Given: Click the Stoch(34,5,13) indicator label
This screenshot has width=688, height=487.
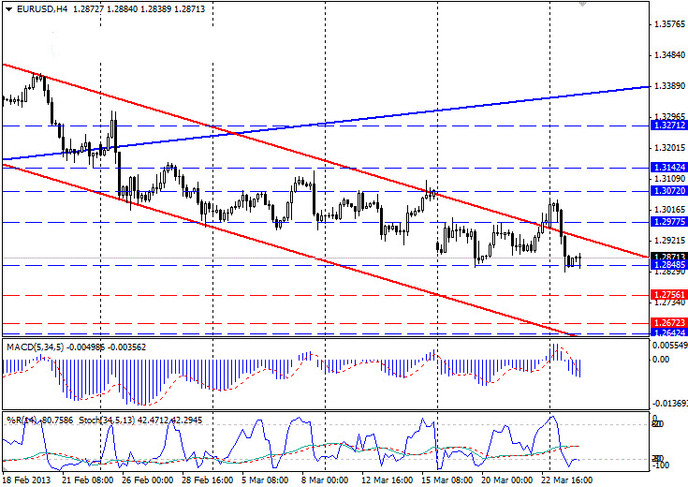Looking at the screenshot, I should (107, 420).
